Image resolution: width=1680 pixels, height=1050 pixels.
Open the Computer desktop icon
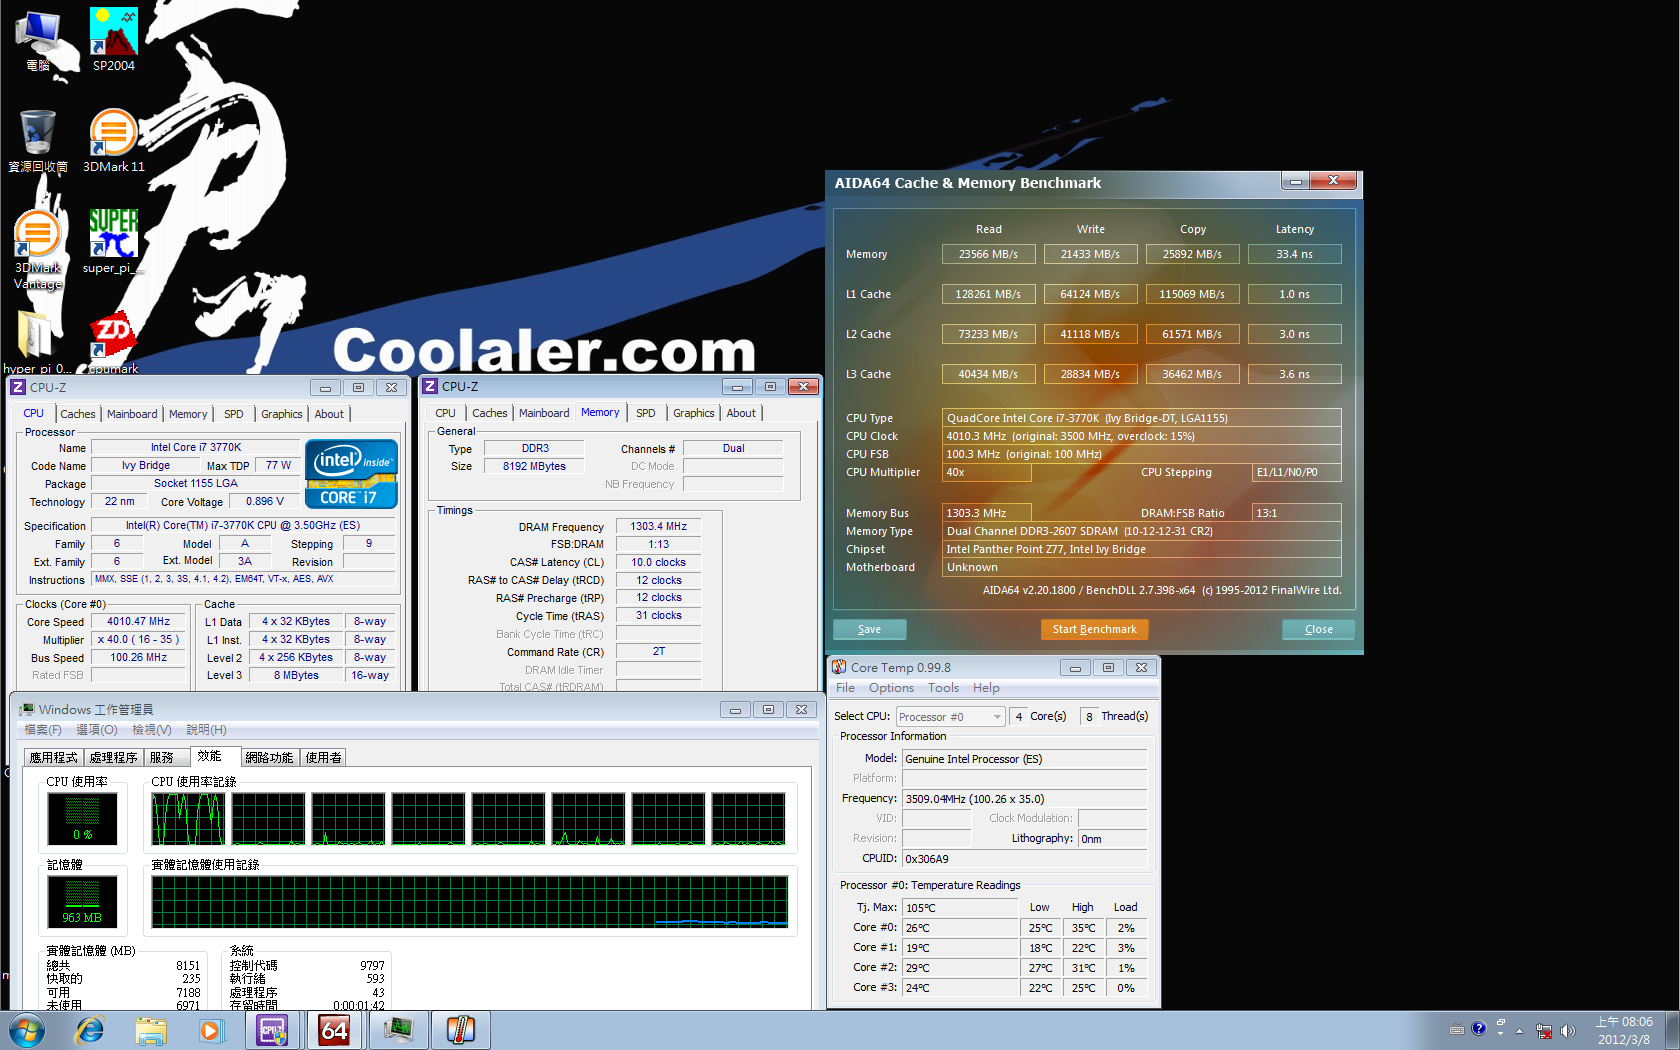[38, 39]
